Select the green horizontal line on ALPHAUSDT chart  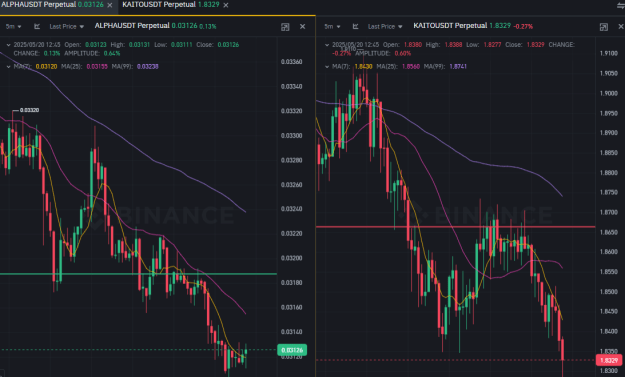(x=138, y=274)
